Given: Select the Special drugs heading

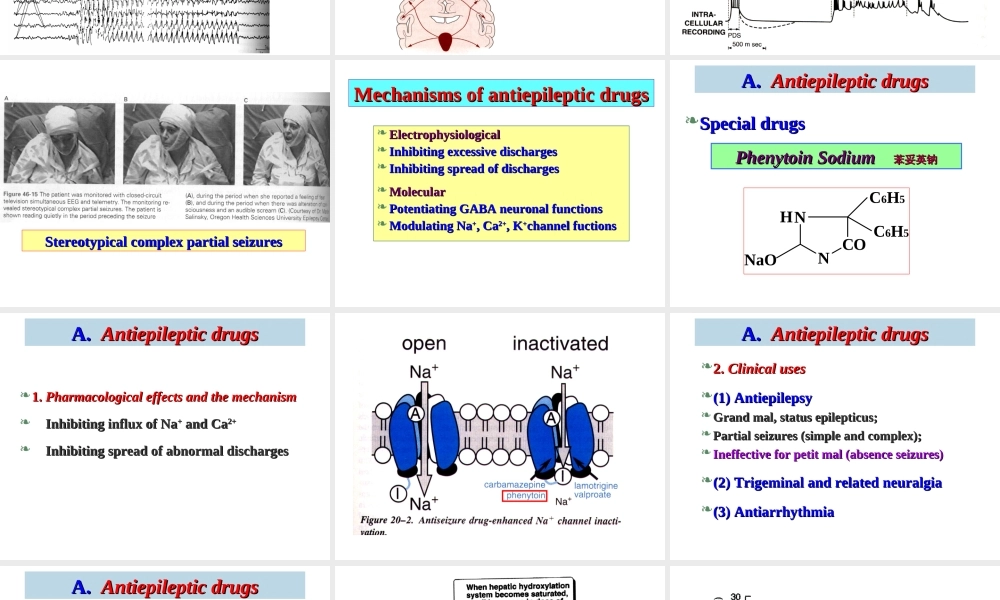Looking at the screenshot, I should (x=752, y=124).
